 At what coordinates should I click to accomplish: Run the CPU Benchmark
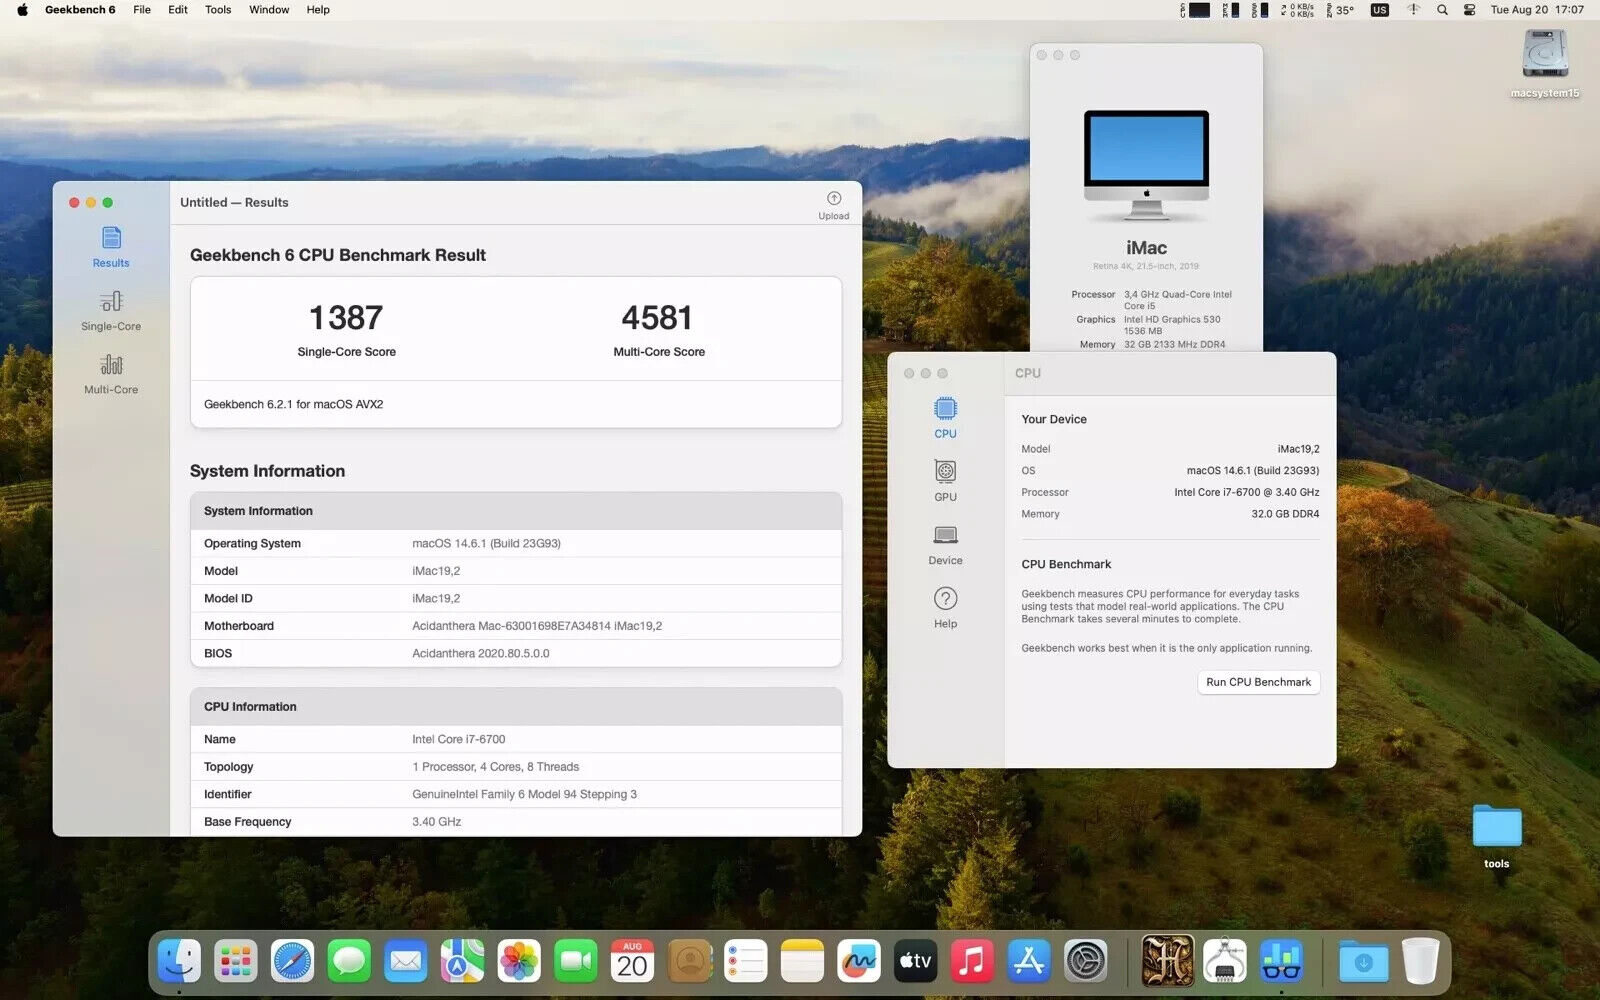click(x=1258, y=682)
